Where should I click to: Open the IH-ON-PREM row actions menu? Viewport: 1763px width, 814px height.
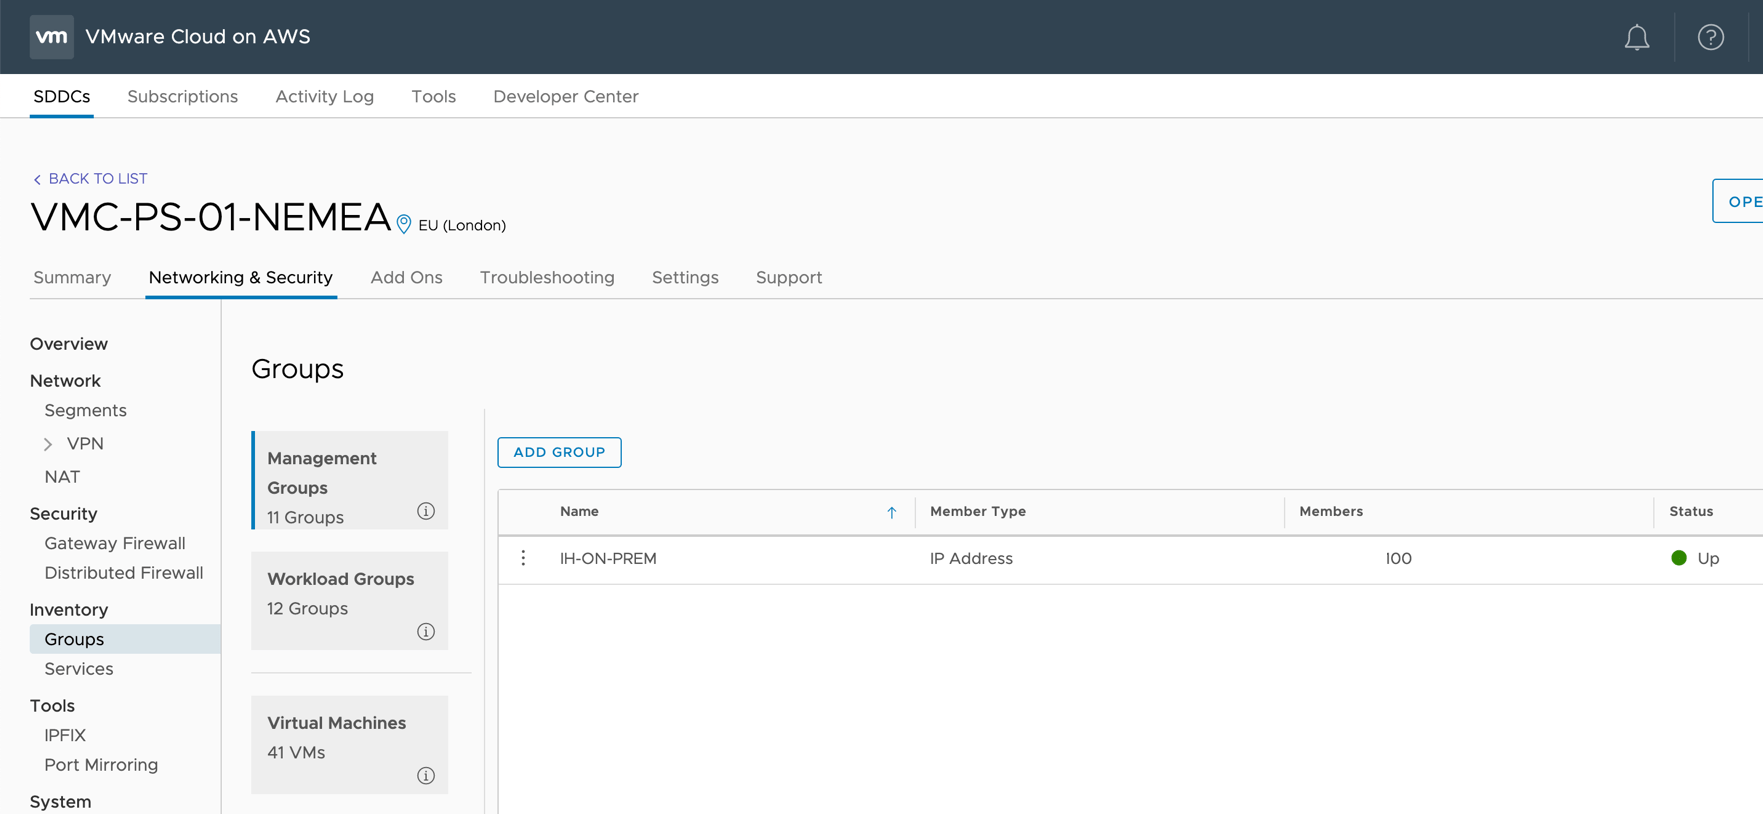point(523,558)
